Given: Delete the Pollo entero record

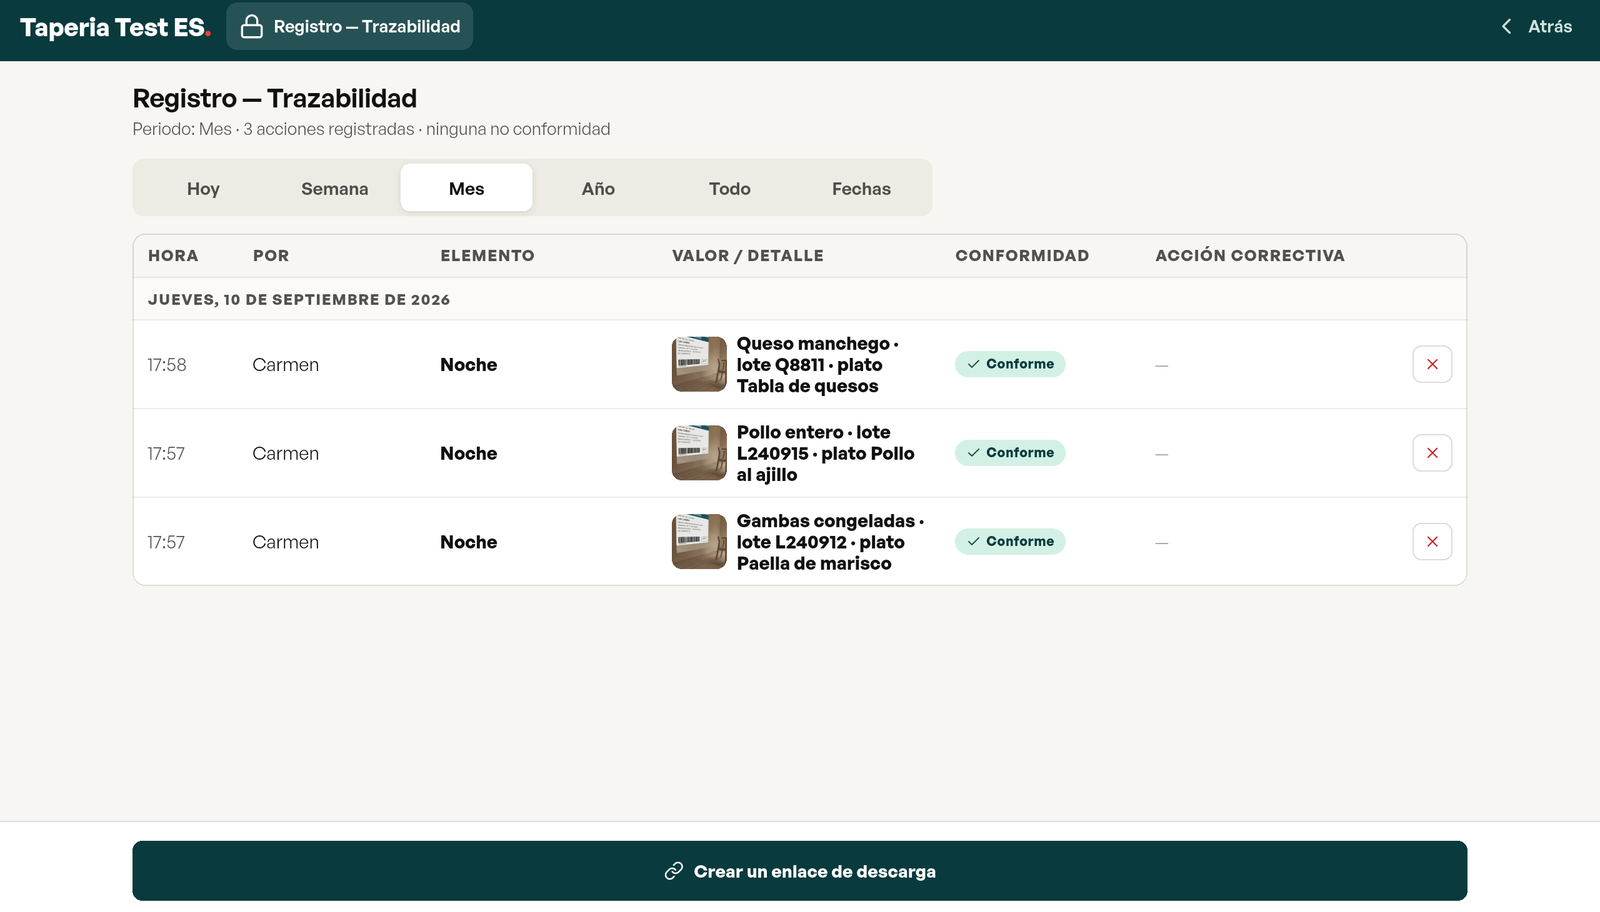Looking at the screenshot, I should coord(1432,453).
